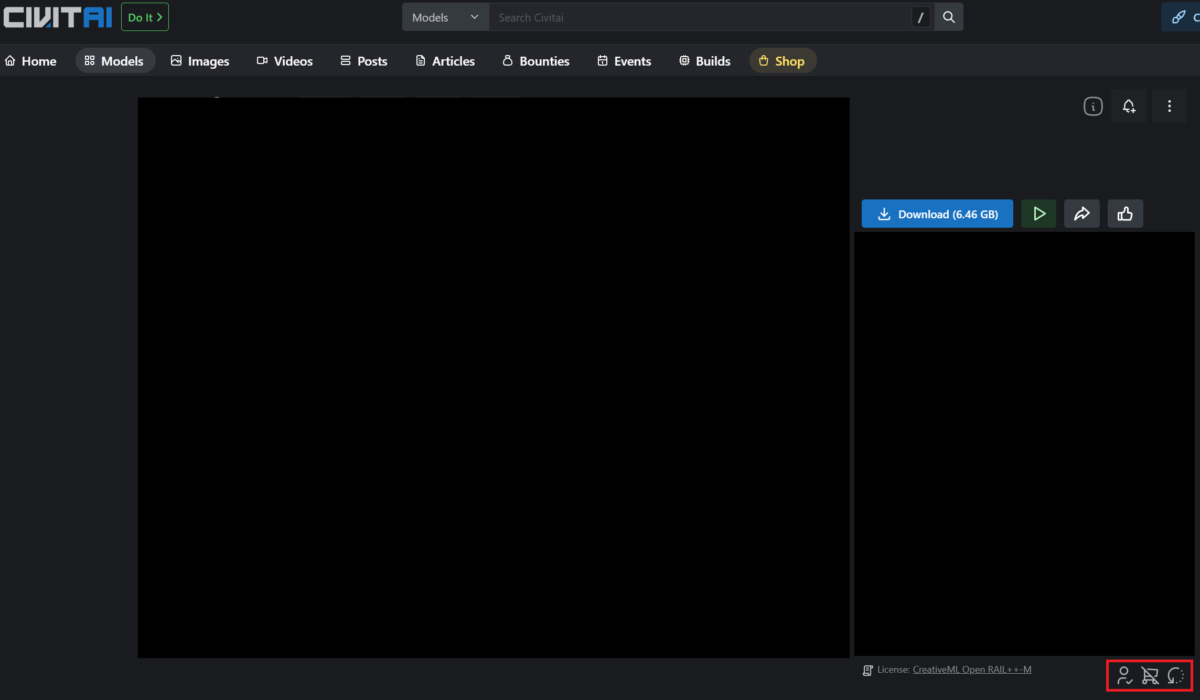Click the Home house icon in navbar
Viewport: 1200px width, 700px height.
click(x=31, y=60)
